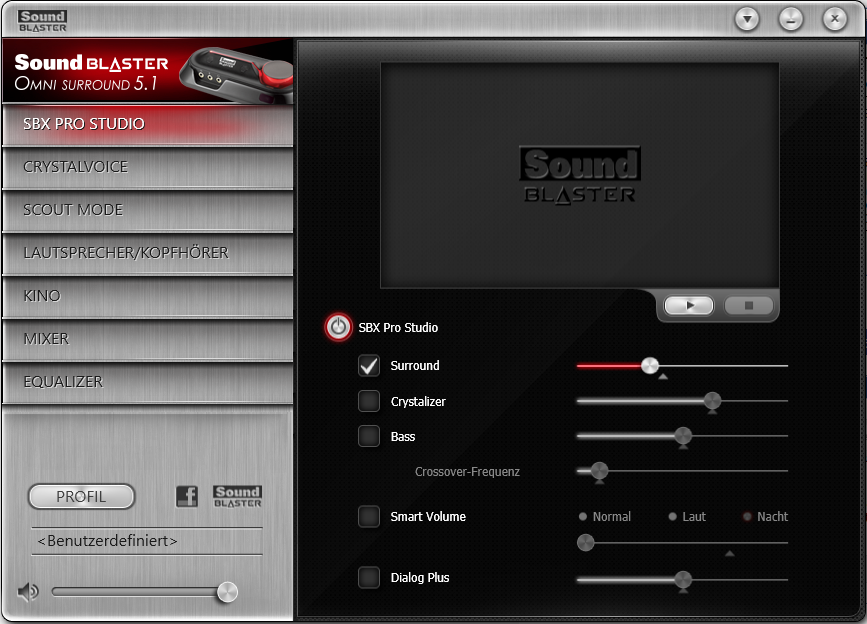Toggle the SBX Pro Studio power button
867x624 pixels.
tap(338, 327)
